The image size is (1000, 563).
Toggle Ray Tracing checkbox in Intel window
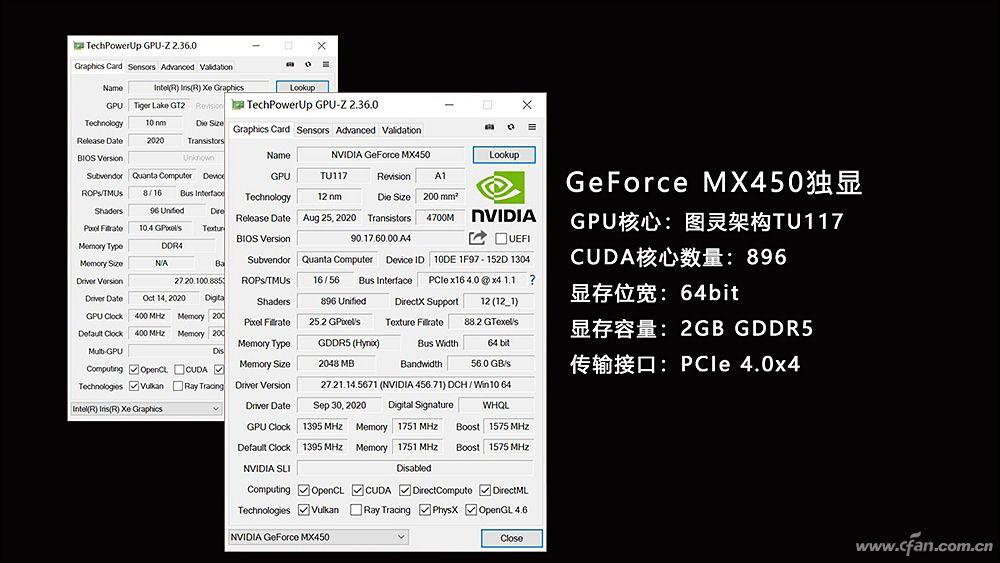(x=178, y=386)
